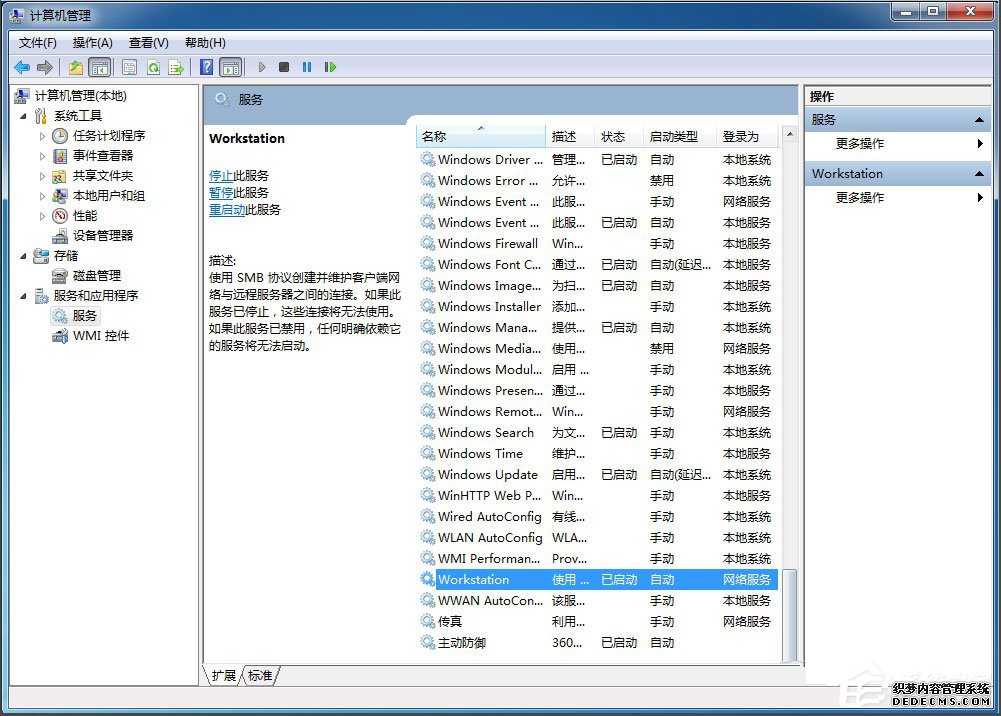The height and width of the screenshot is (716, 1001).
Task: Open 更多操作 under 服务 section
Action: (860, 144)
